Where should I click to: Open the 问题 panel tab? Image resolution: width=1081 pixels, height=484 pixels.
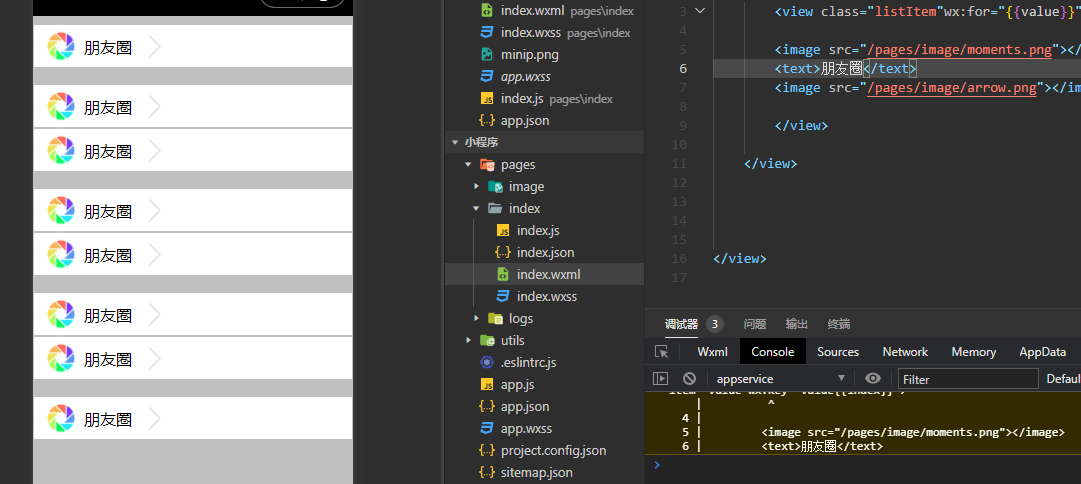(755, 324)
